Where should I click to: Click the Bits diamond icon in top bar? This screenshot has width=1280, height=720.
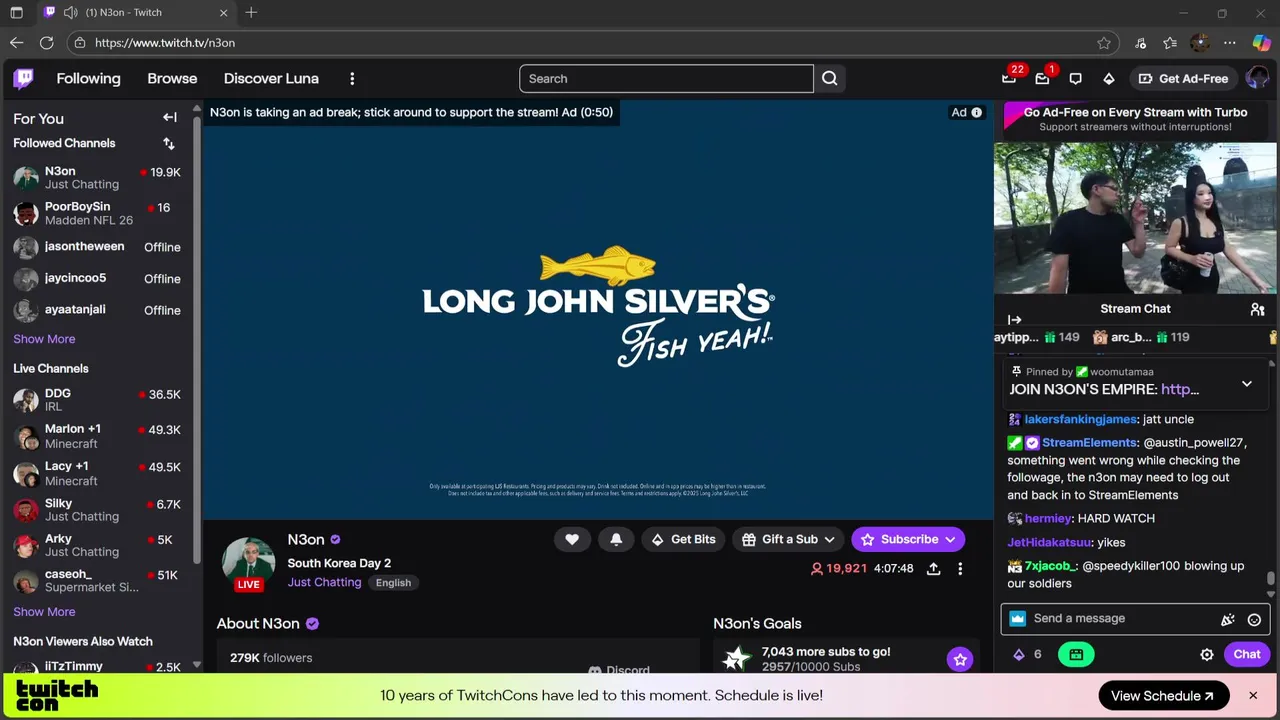[1109, 79]
